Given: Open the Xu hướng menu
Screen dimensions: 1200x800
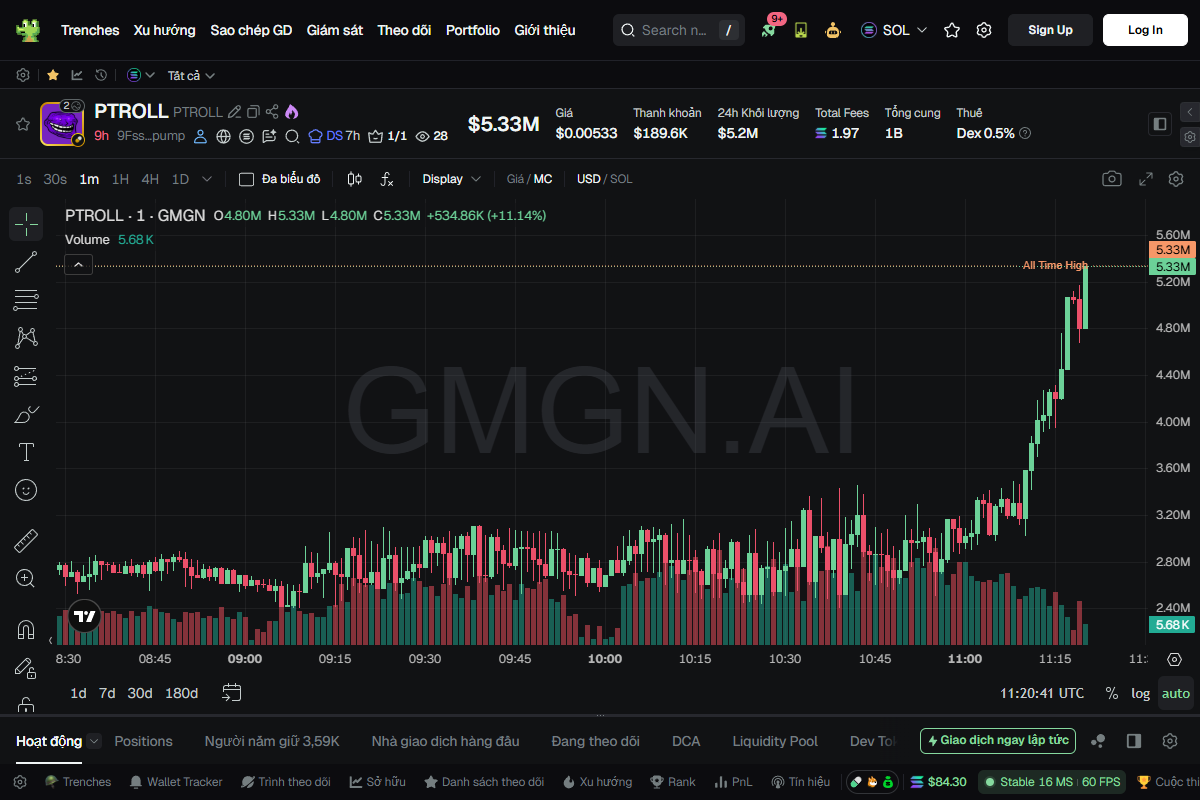Looking at the screenshot, I should [165, 30].
